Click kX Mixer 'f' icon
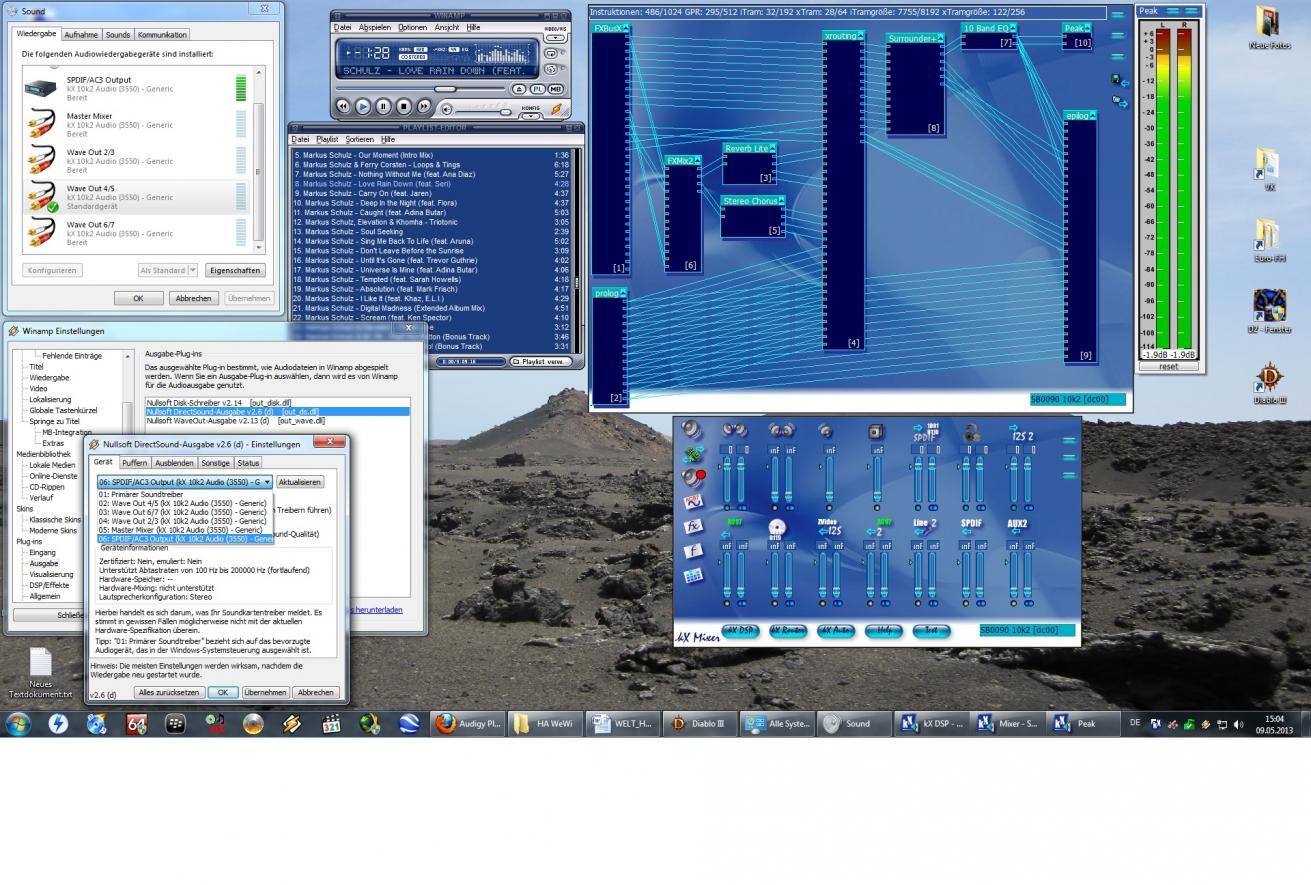Image resolution: width=1311 pixels, height=885 pixels. pos(693,550)
